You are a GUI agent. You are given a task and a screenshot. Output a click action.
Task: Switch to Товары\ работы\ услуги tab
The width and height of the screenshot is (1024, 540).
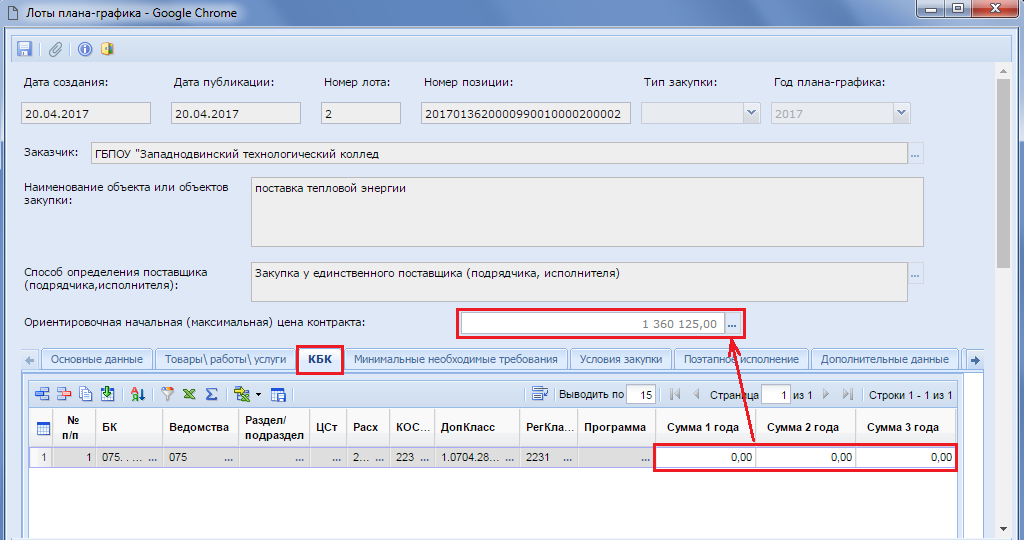(223, 359)
